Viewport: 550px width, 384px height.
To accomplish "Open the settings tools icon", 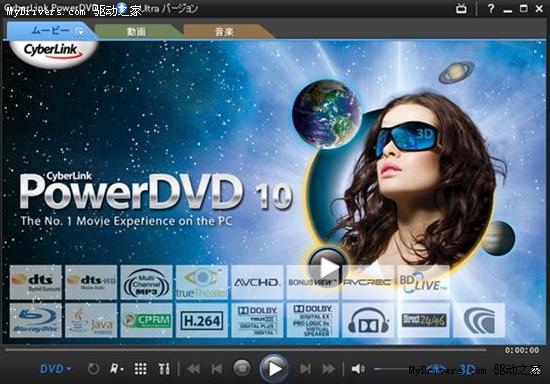I will tap(164, 369).
